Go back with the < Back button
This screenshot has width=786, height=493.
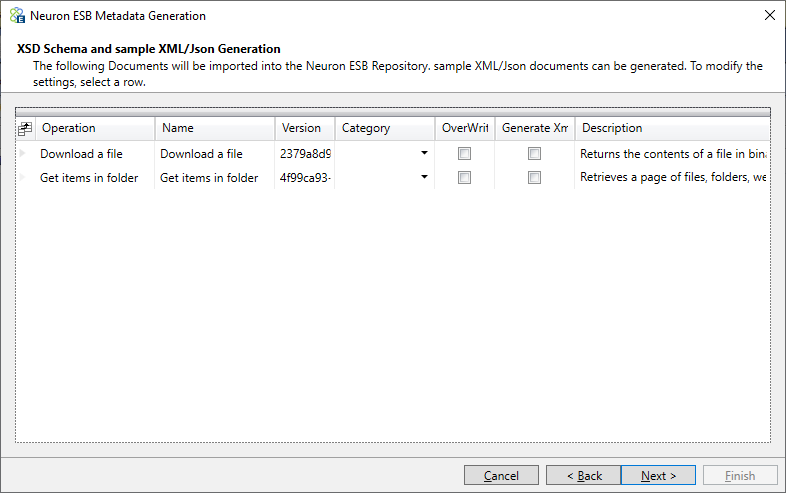coord(583,475)
